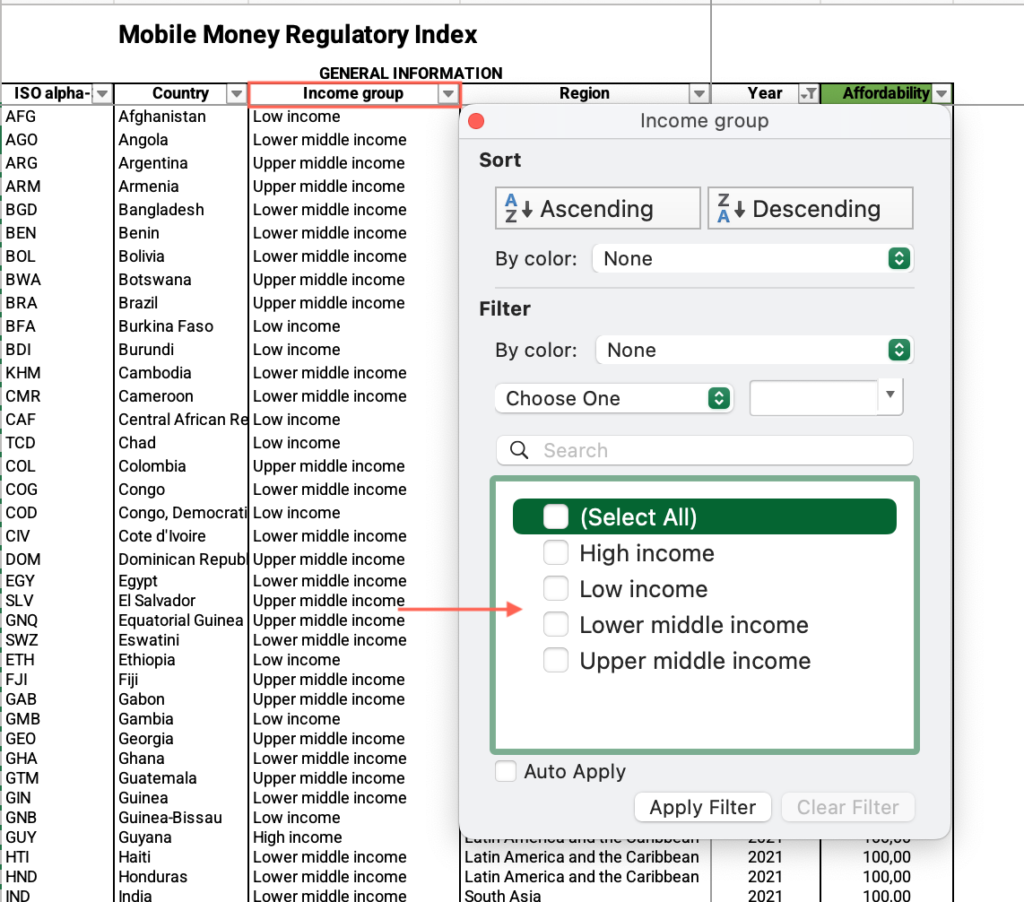The width and height of the screenshot is (1024, 902).
Task: Expand the filter value combo box arrow
Action: pyautogui.click(x=889, y=395)
